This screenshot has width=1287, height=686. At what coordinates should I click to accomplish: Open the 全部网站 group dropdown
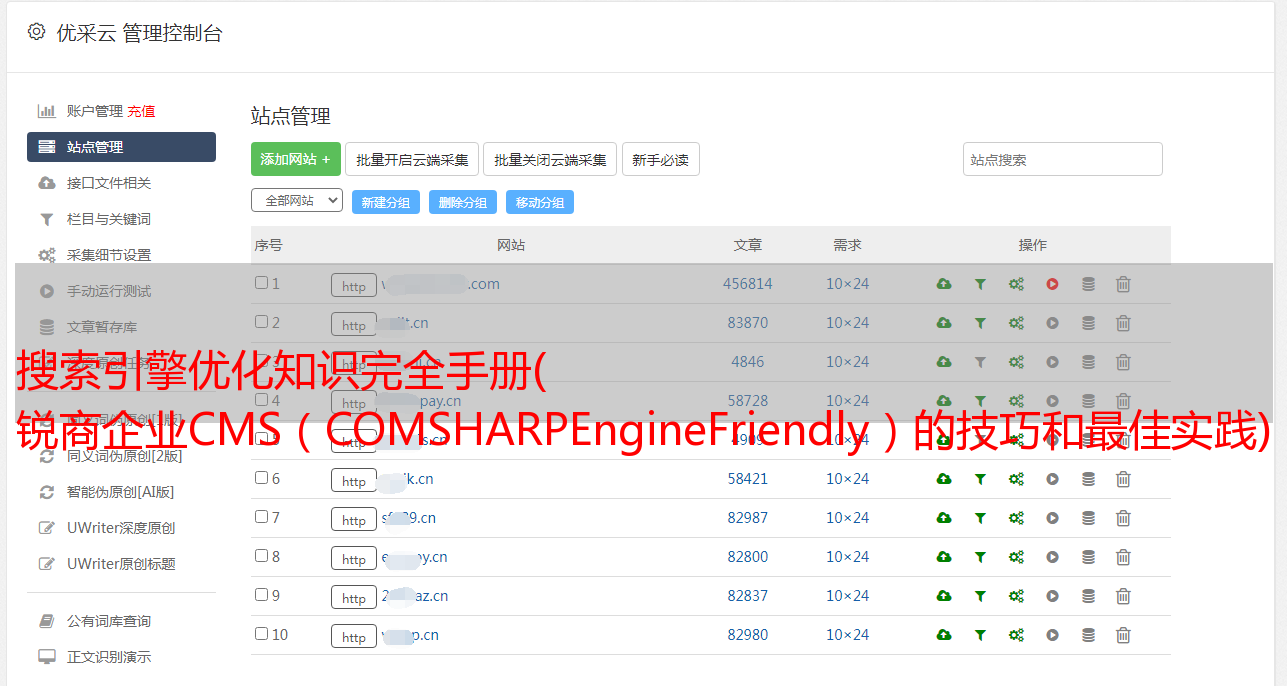point(297,201)
